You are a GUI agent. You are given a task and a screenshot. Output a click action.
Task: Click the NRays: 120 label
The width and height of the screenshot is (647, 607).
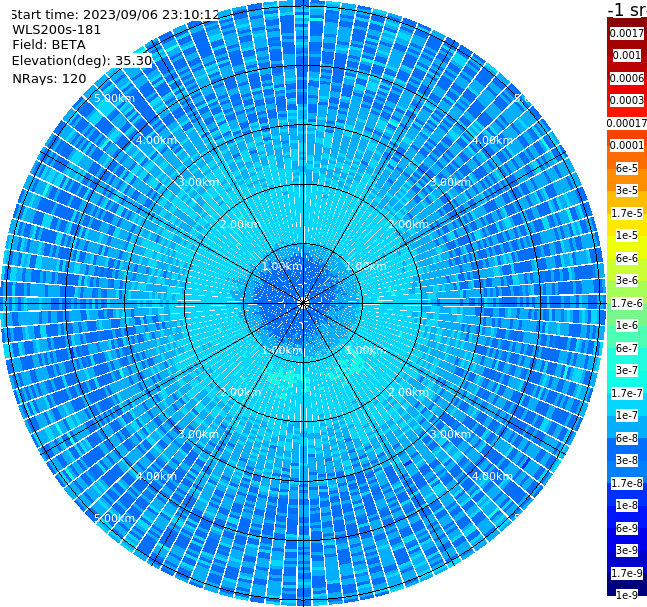pos(49,78)
